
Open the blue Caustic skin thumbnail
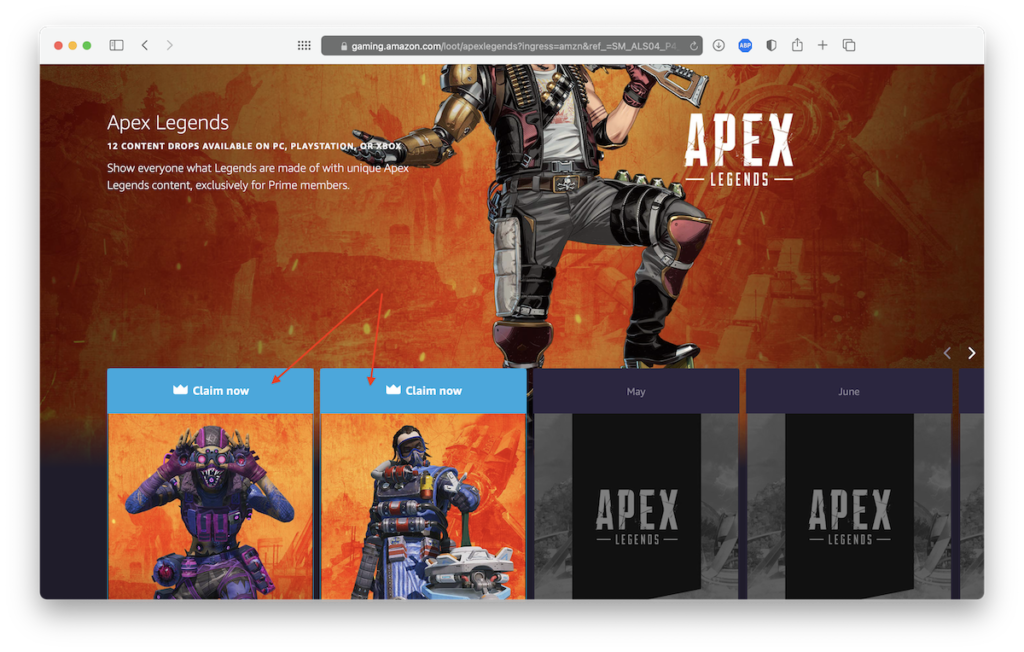tap(423, 507)
